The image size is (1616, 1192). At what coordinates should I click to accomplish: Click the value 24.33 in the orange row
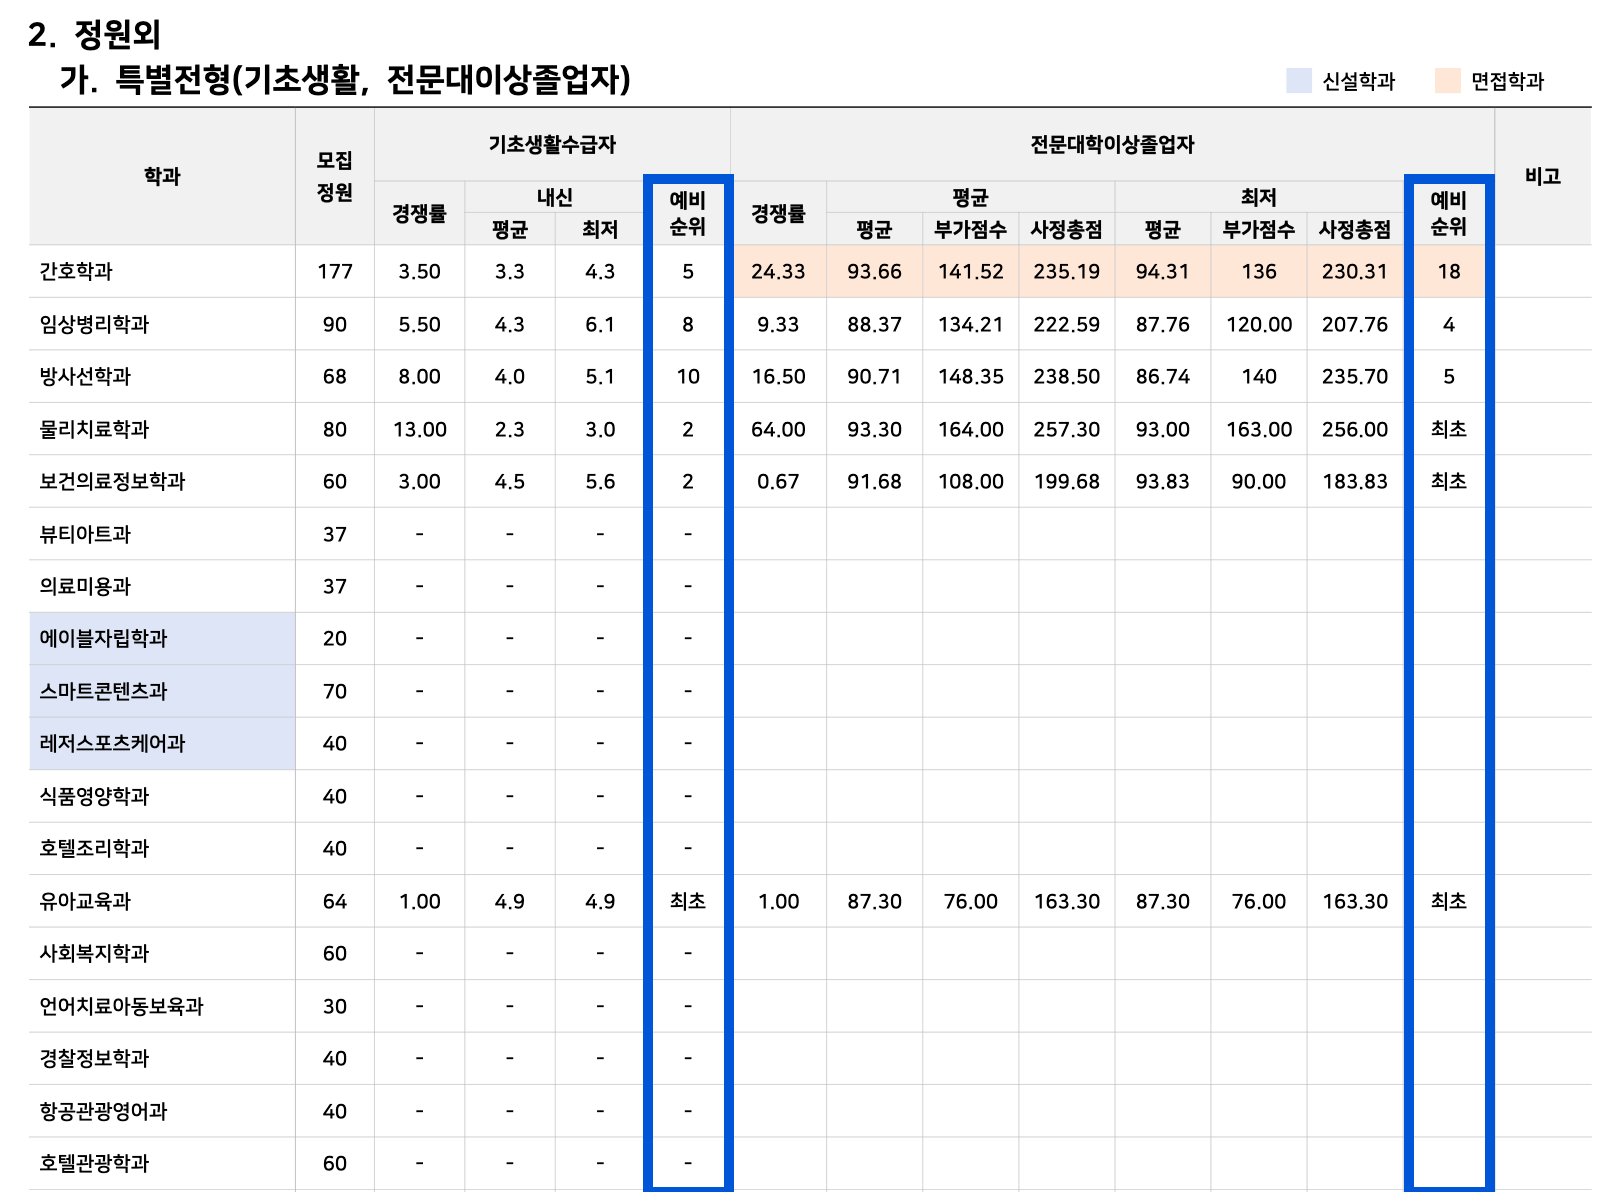point(780,271)
